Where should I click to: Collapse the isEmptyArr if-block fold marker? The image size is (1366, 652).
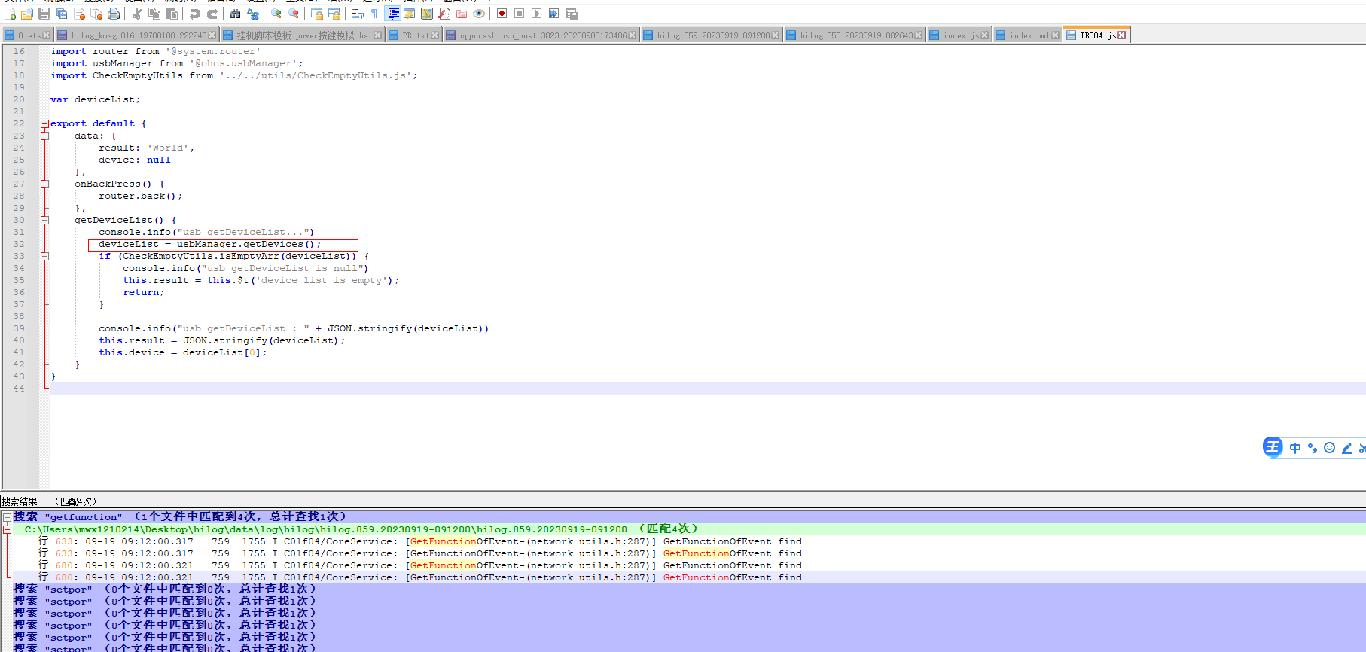[45, 256]
